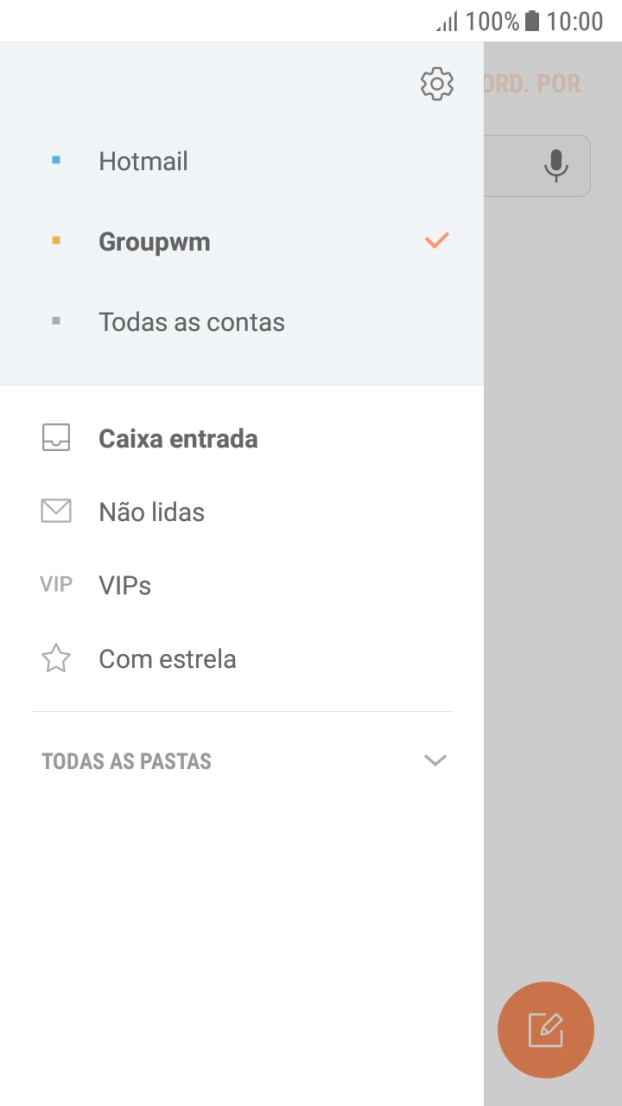Start voice search with the microphone icon
622x1106 pixels.
click(556, 166)
